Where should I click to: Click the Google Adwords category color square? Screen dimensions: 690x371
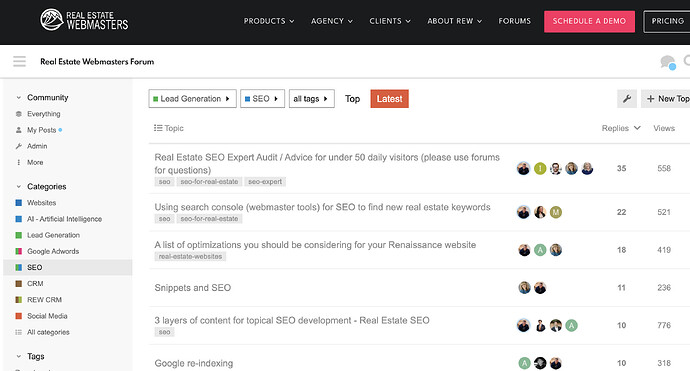click(x=18, y=251)
